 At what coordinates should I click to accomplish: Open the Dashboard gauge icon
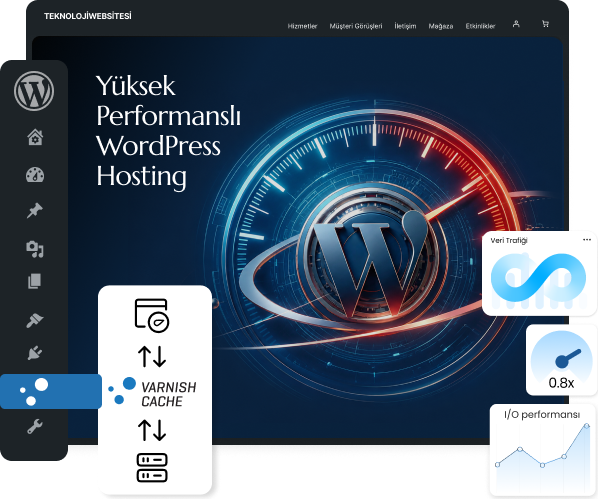pos(35,174)
